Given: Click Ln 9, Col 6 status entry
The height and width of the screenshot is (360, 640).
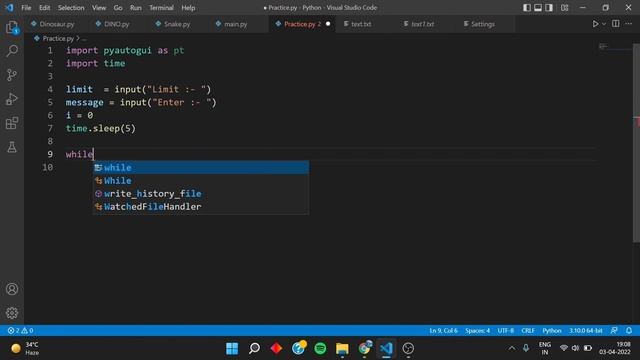Looking at the screenshot, I should coord(443,331).
